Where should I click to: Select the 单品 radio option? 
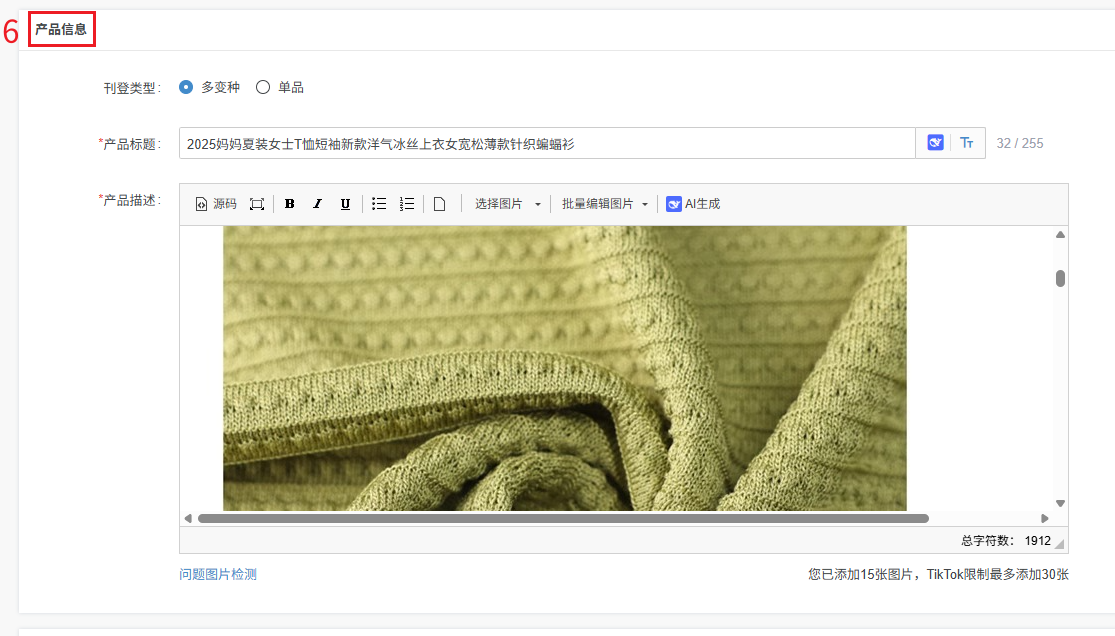tap(263, 87)
